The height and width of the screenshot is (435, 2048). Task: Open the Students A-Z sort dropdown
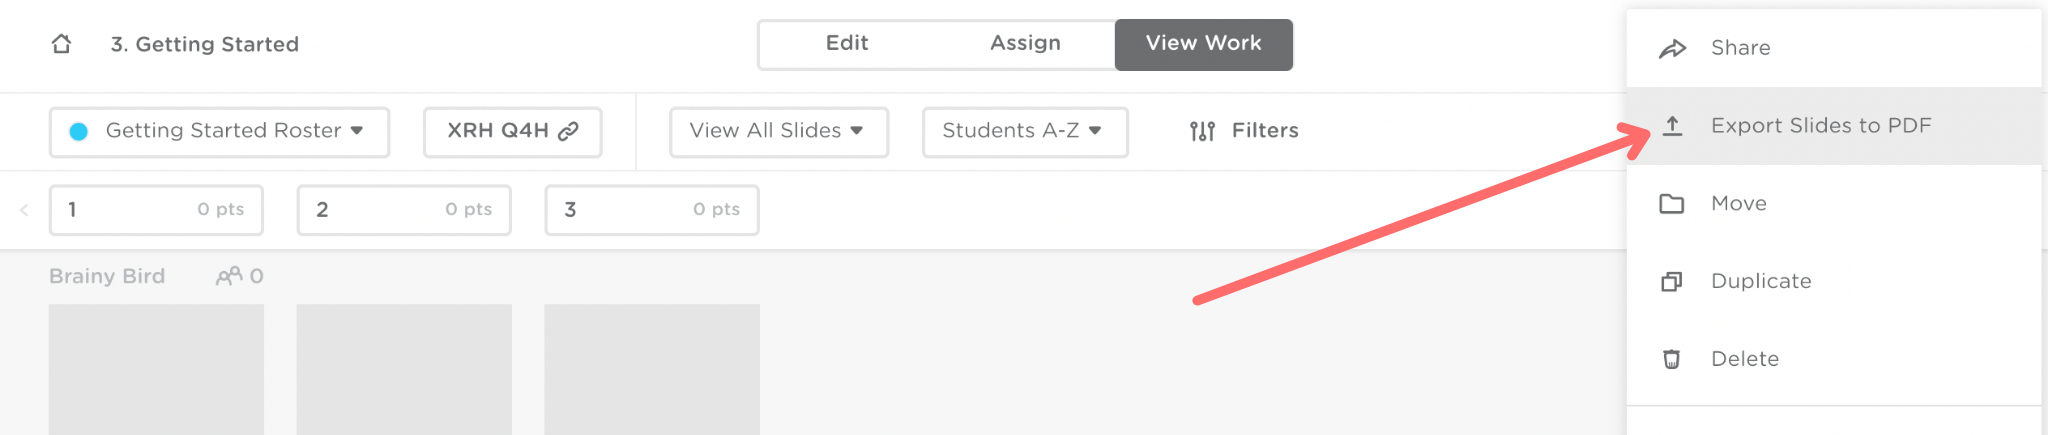pyautogui.click(x=1024, y=131)
